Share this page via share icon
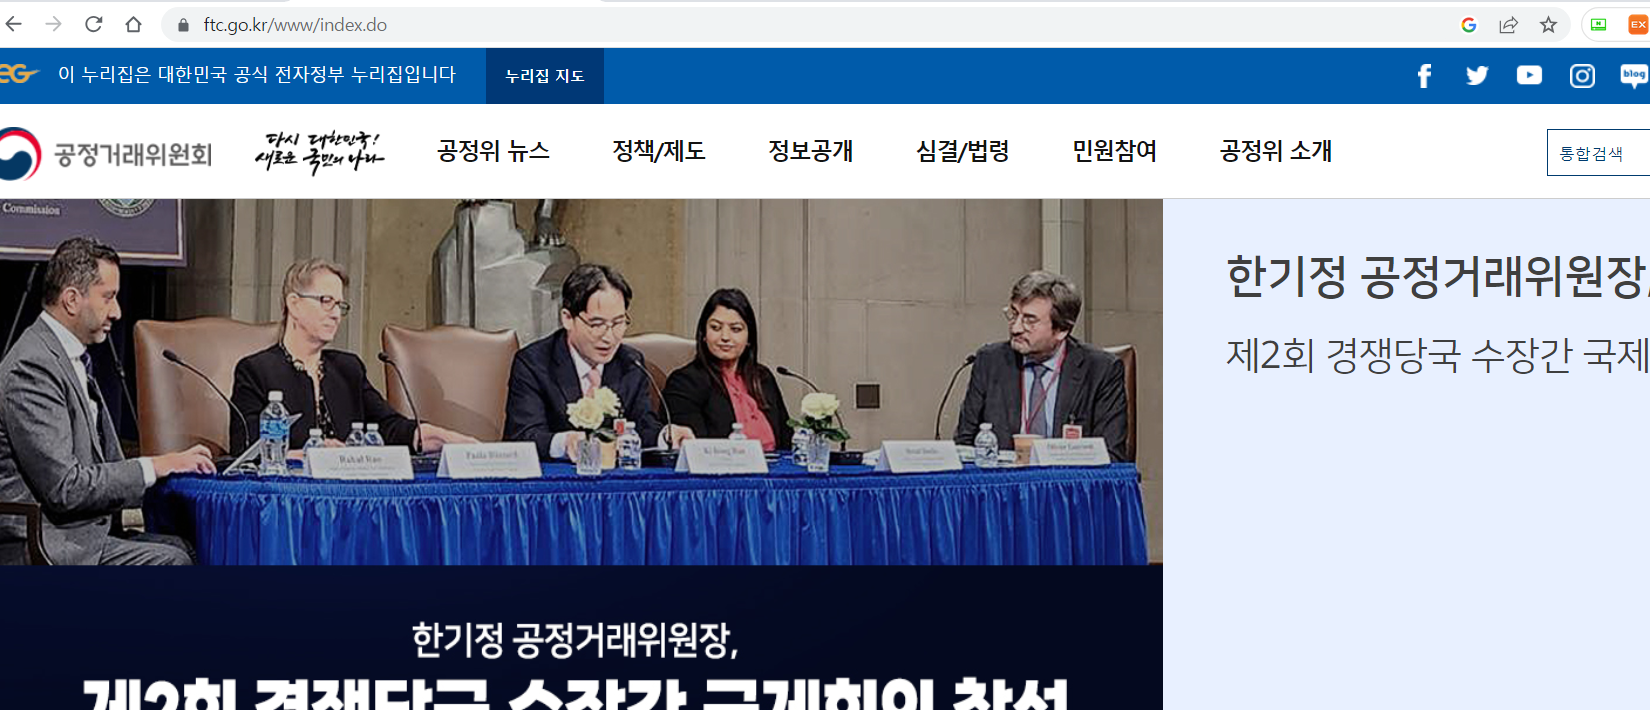 coord(1508,25)
